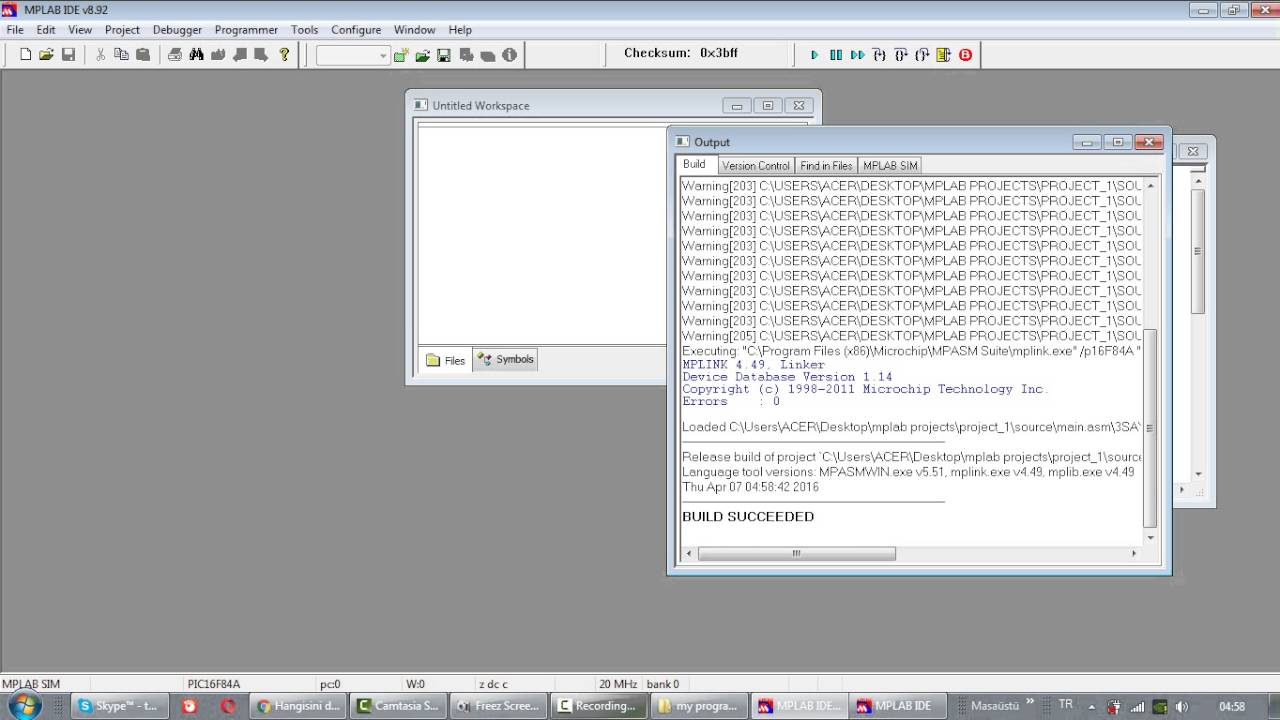Click Output scrollbar up arrow
Screen dimensions: 1280x720
1150,185
